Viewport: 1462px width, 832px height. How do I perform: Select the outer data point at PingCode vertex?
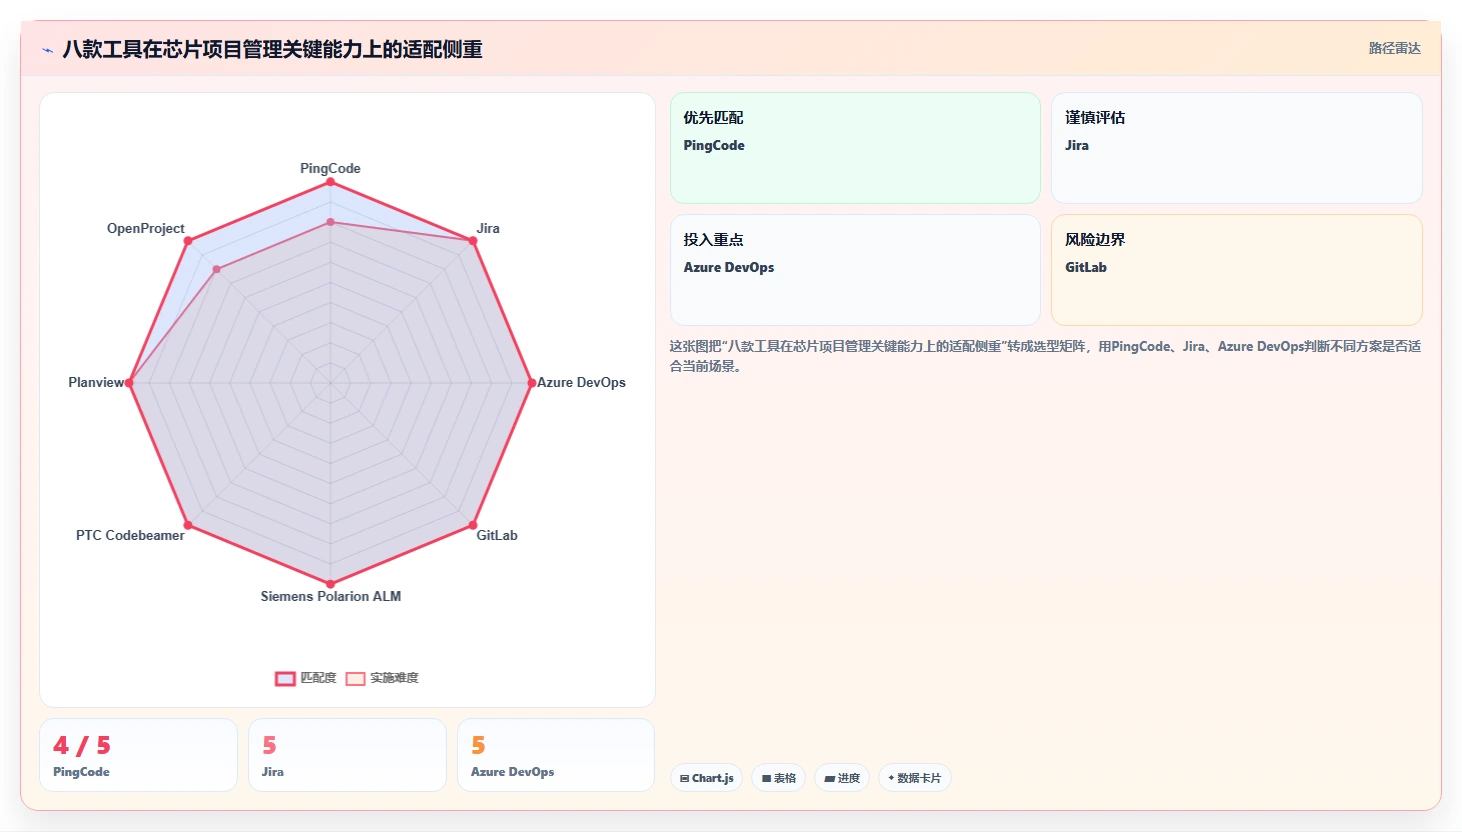pyautogui.click(x=330, y=181)
